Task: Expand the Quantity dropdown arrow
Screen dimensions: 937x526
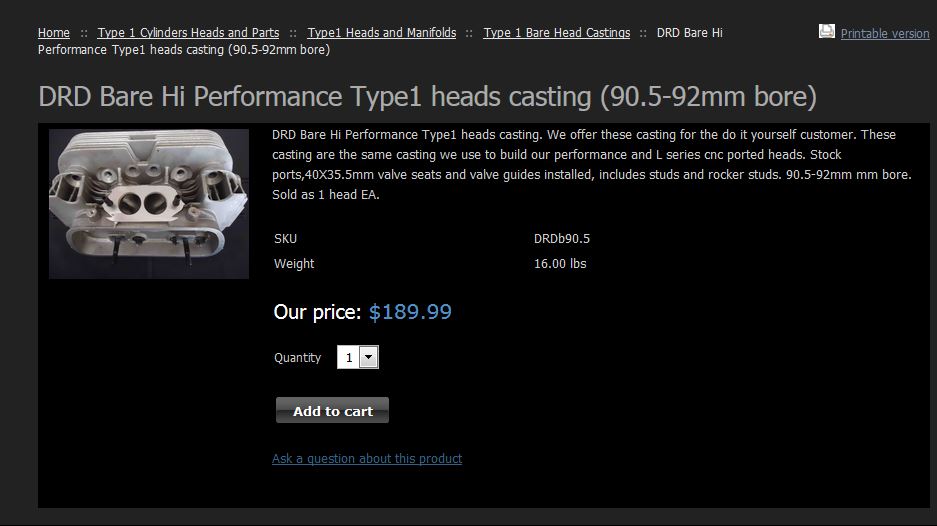Action: pyautogui.click(x=368, y=357)
